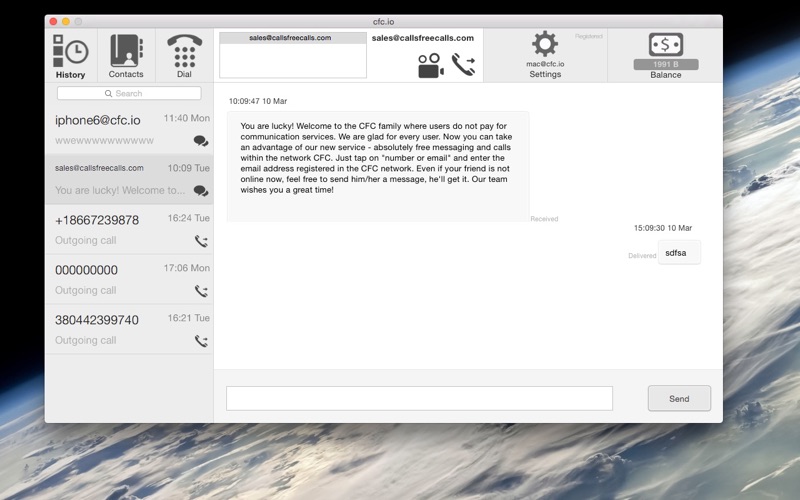Open the History tab

[x=70, y=55]
